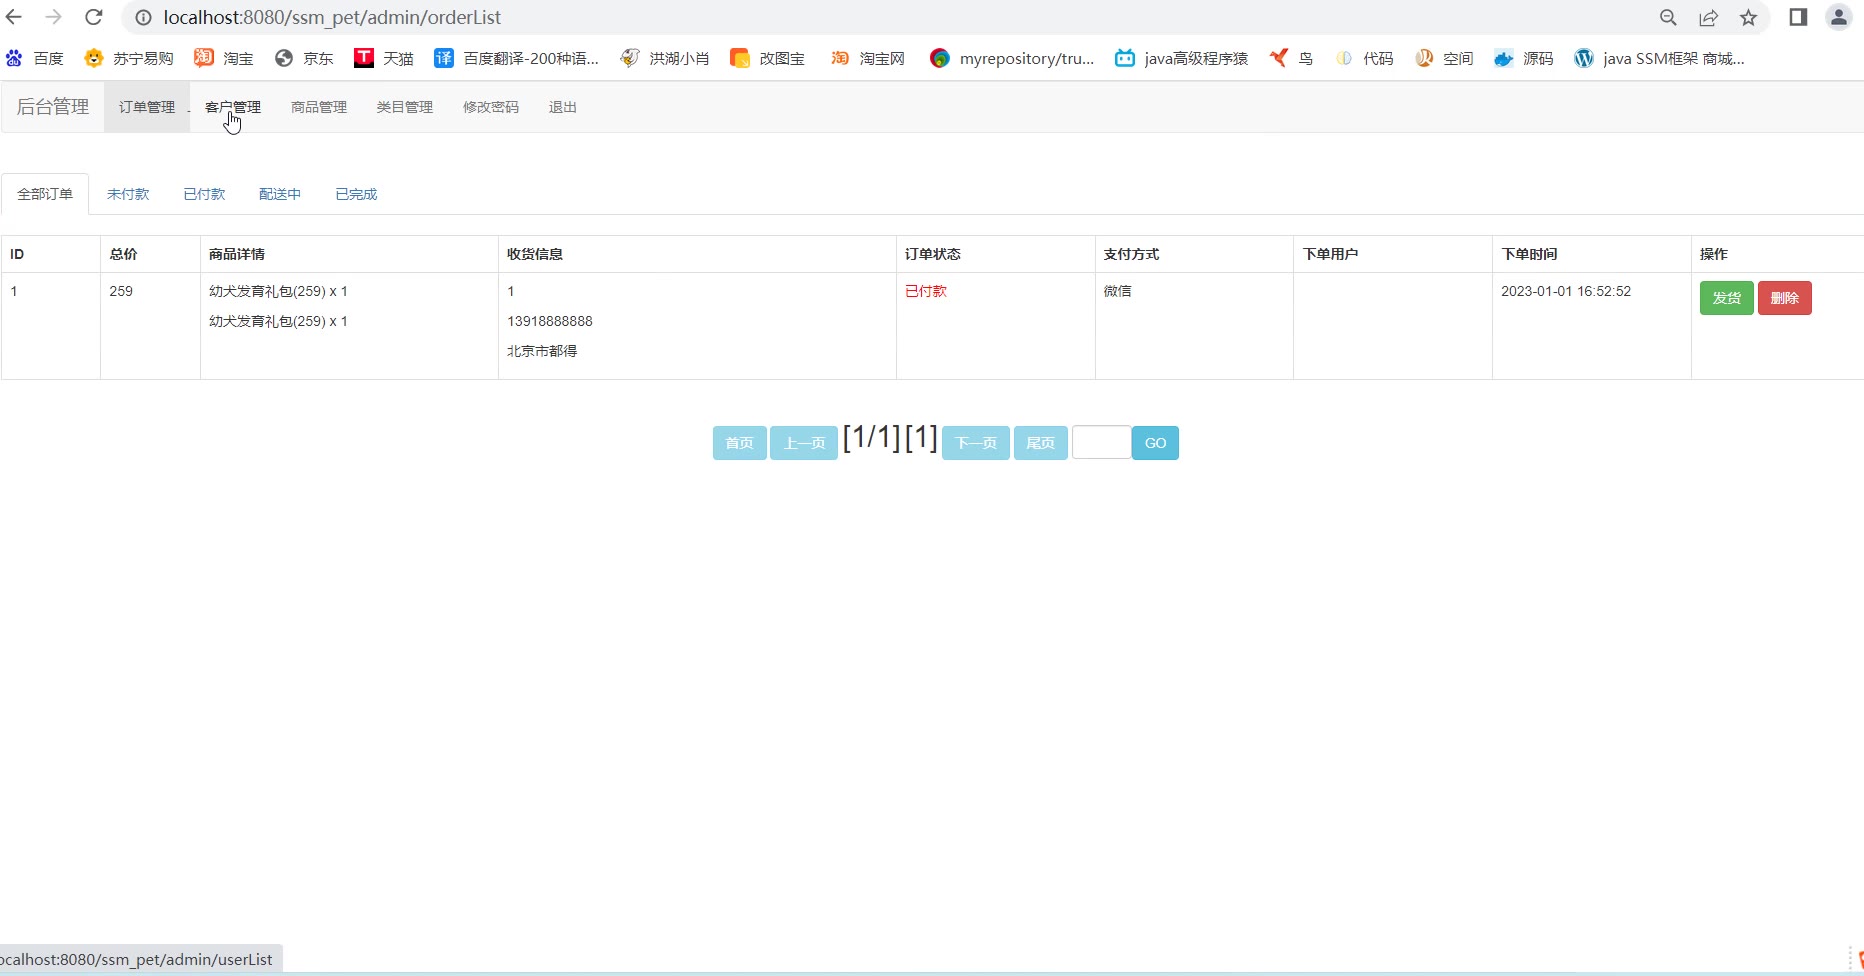The width and height of the screenshot is (1864, 976).
Task: Select phone number 13918888888
Action: (x=550, y=321)
